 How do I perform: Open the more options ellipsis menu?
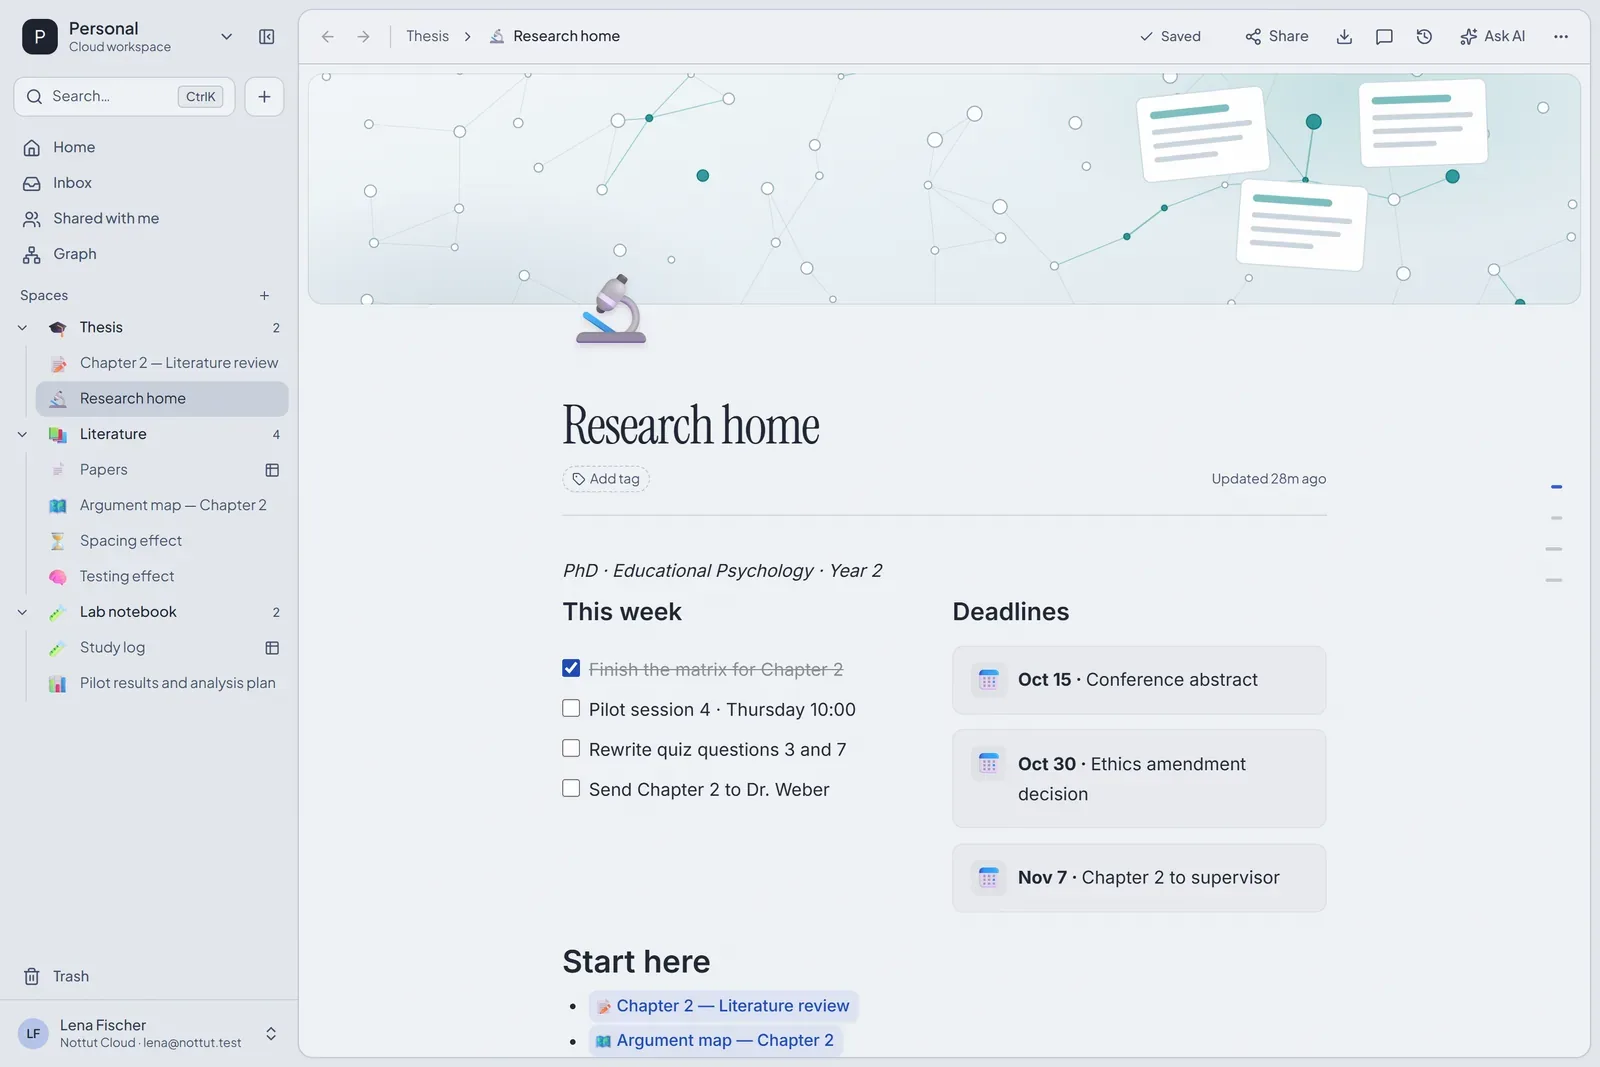click(1561, 37)
